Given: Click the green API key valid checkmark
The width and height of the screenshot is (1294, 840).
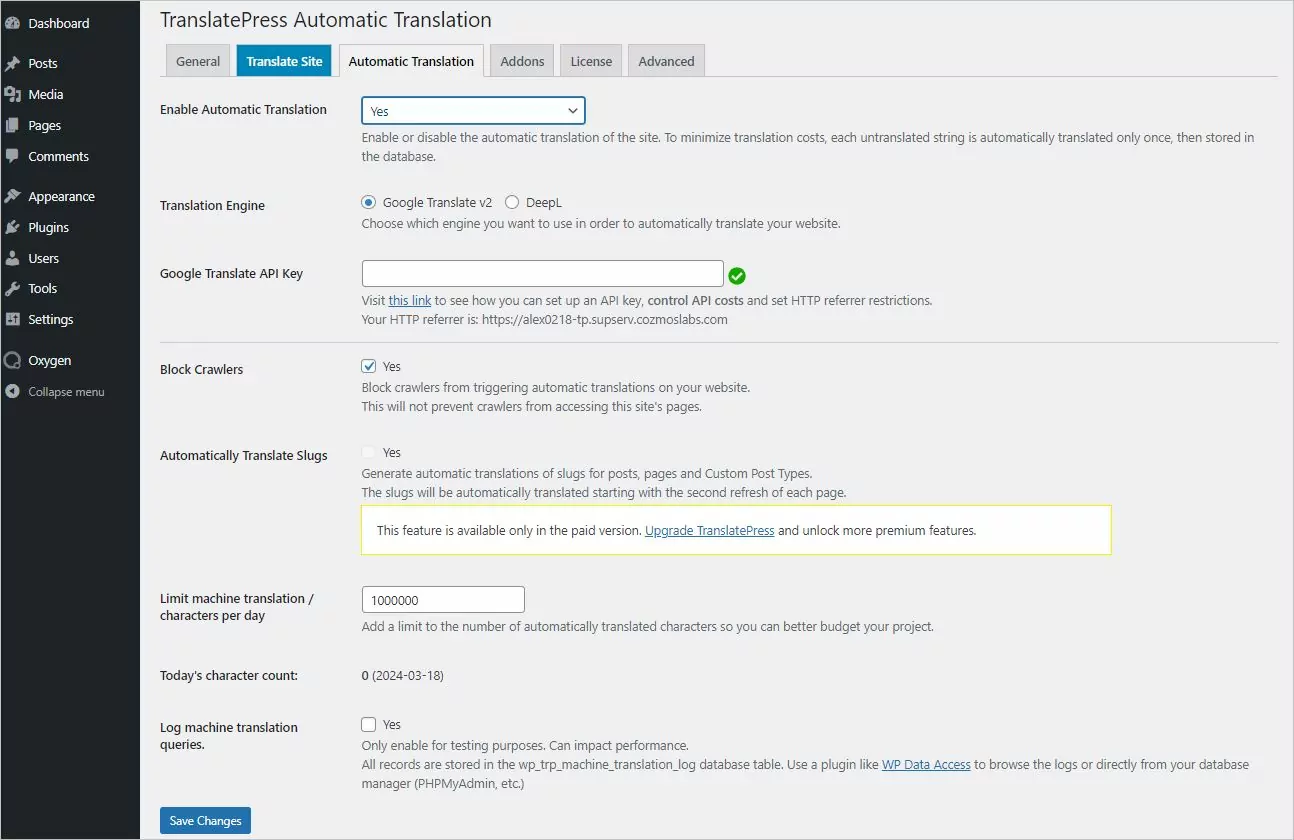Looking at the screenshot, I should point(737,275).
